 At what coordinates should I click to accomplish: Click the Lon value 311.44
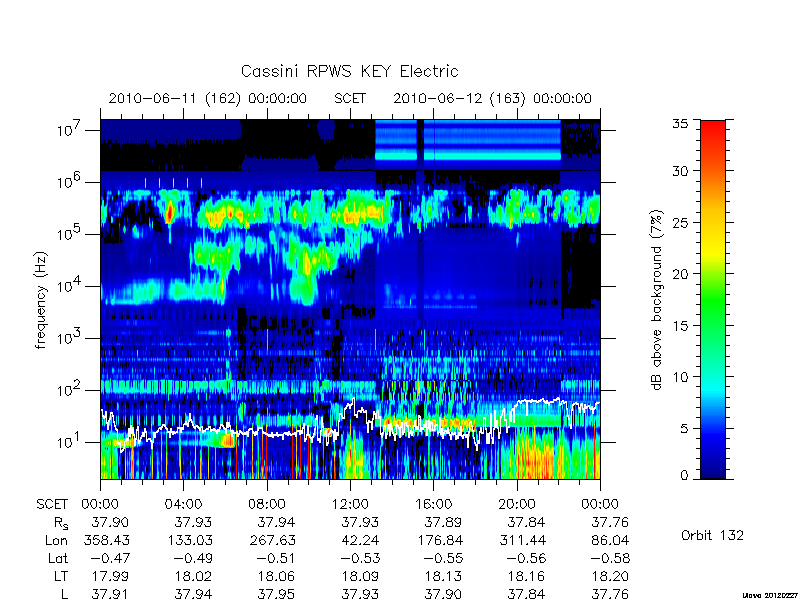coord(522,540)
